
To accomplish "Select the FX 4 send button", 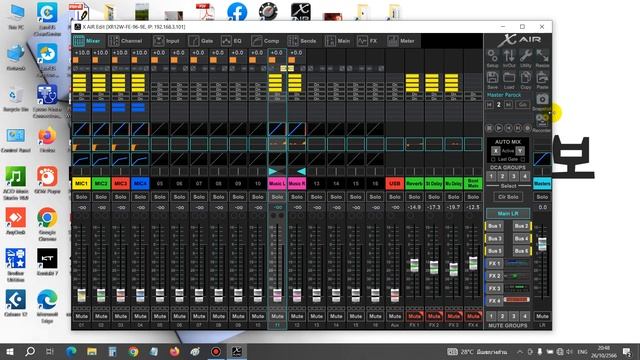I will [494, 301].
